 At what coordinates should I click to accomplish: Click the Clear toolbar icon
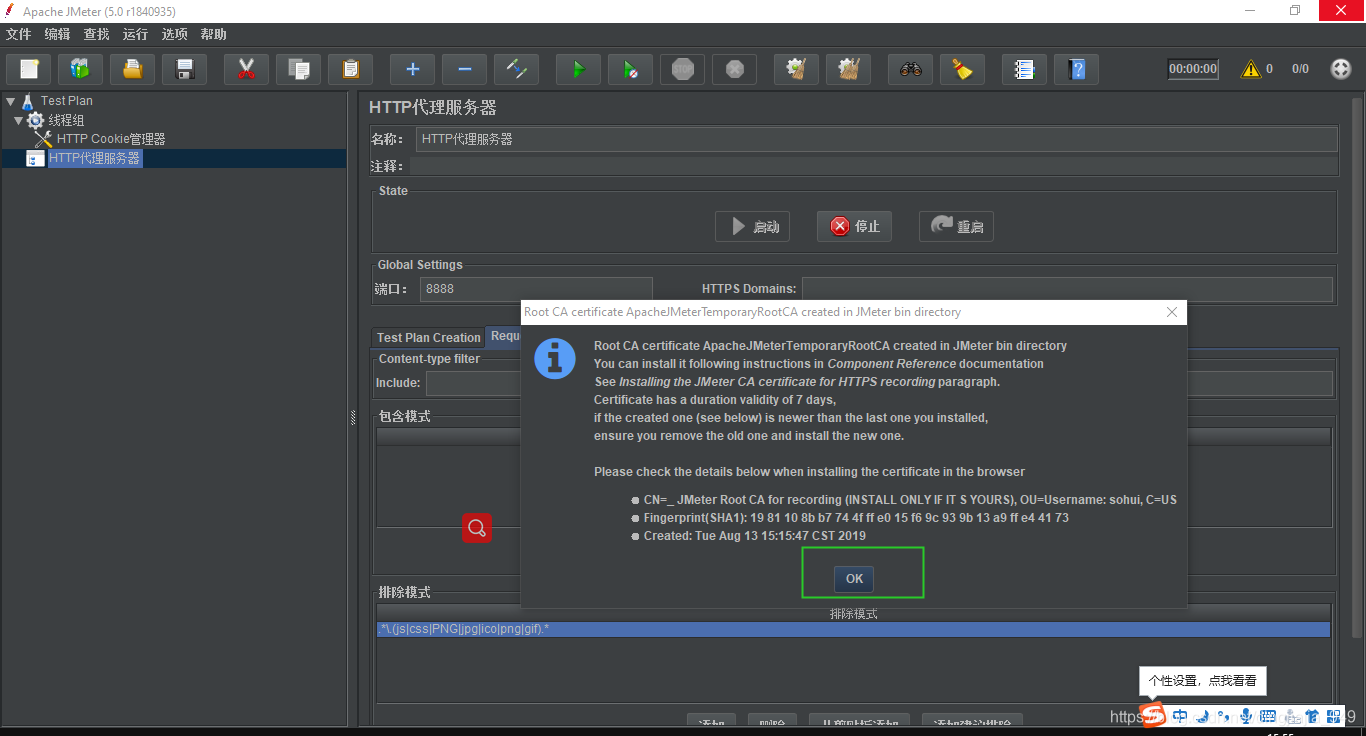[796, 69]
